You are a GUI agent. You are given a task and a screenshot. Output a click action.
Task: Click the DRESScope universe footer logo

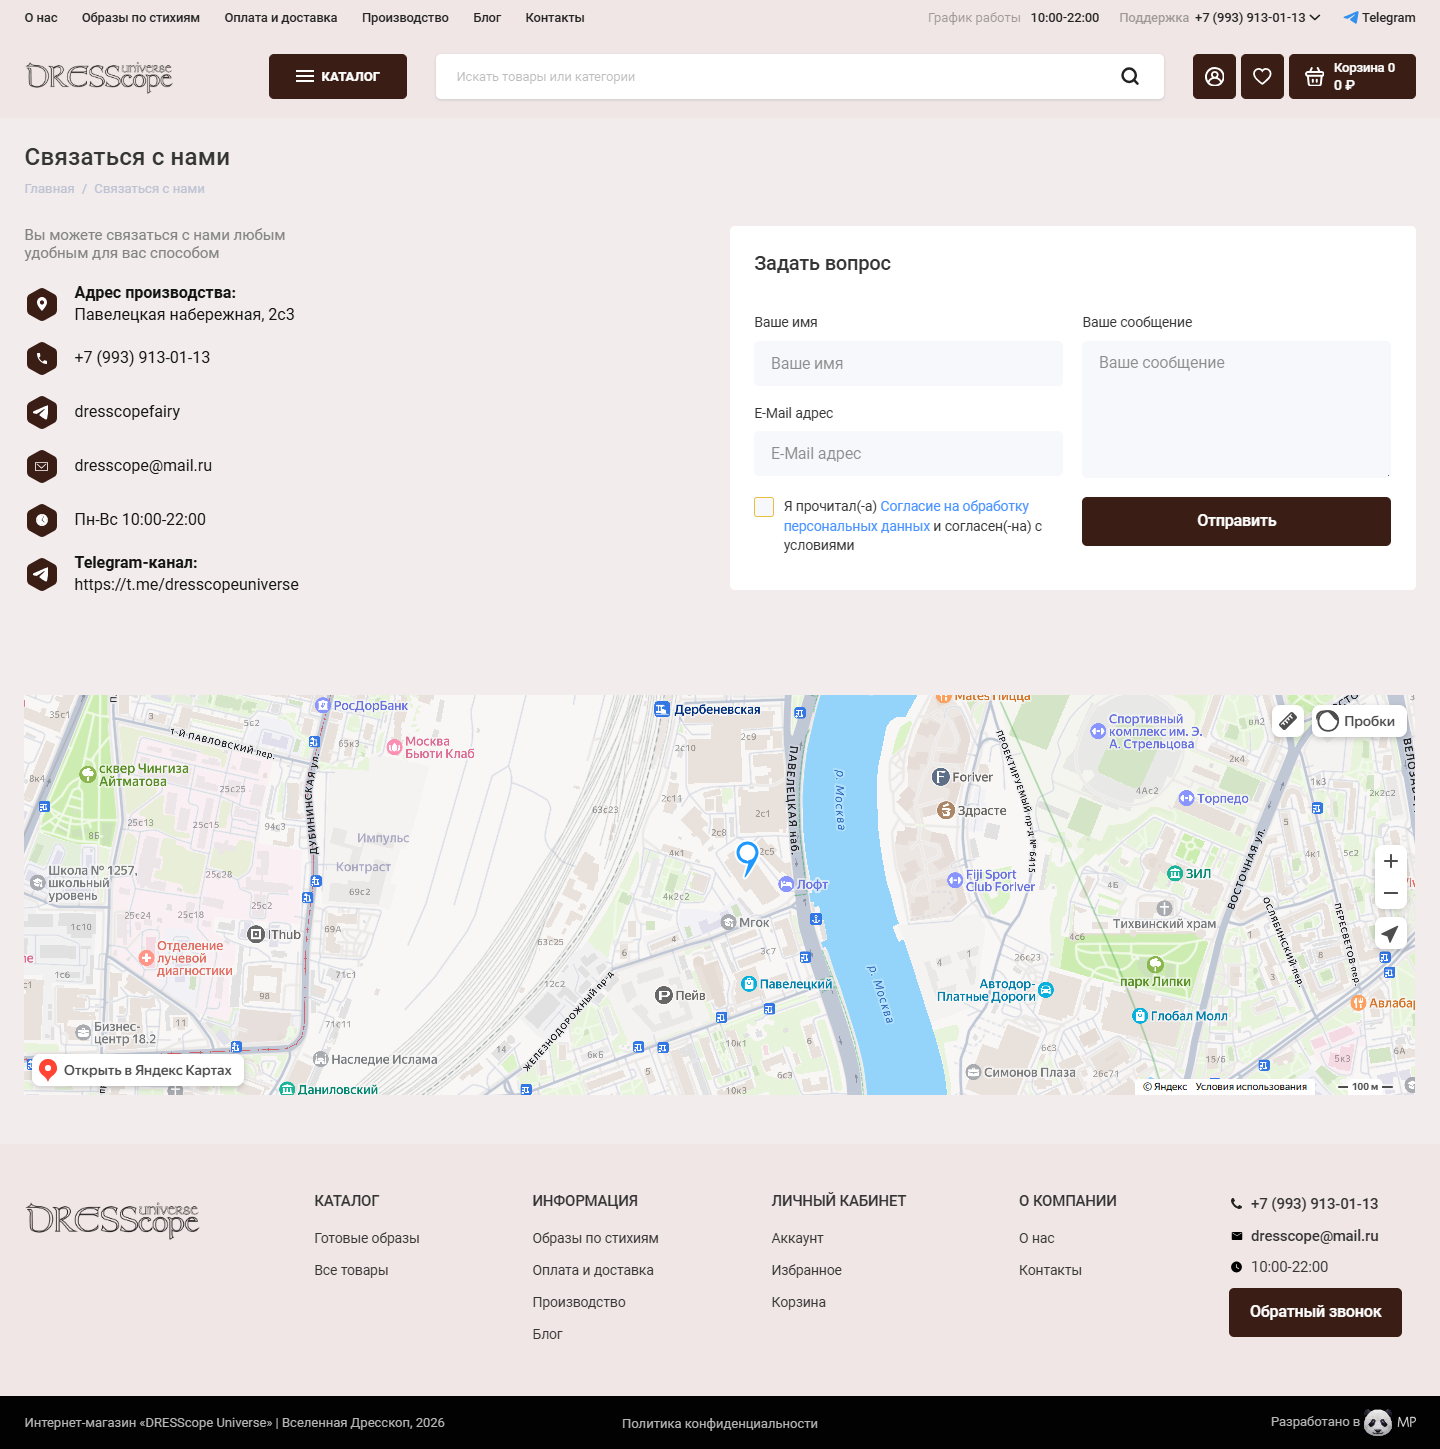tap(112, 1220)
